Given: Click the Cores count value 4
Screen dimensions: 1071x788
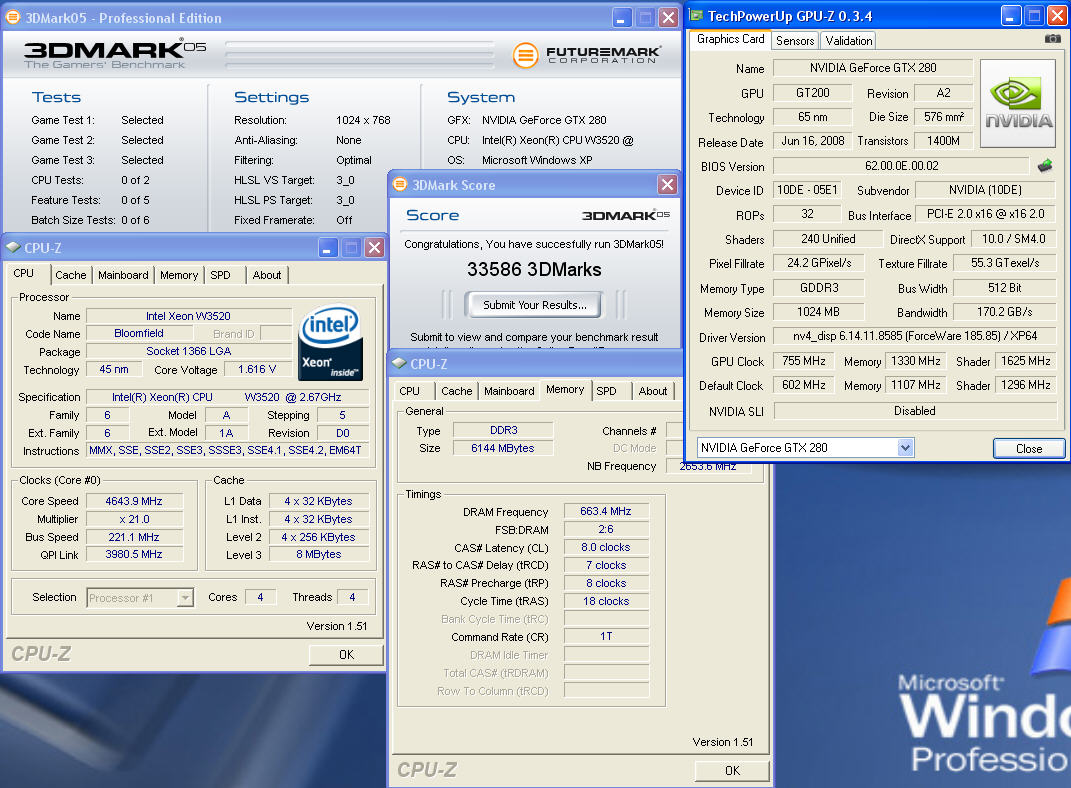Looking at the screenshot, I should [260, 597].
